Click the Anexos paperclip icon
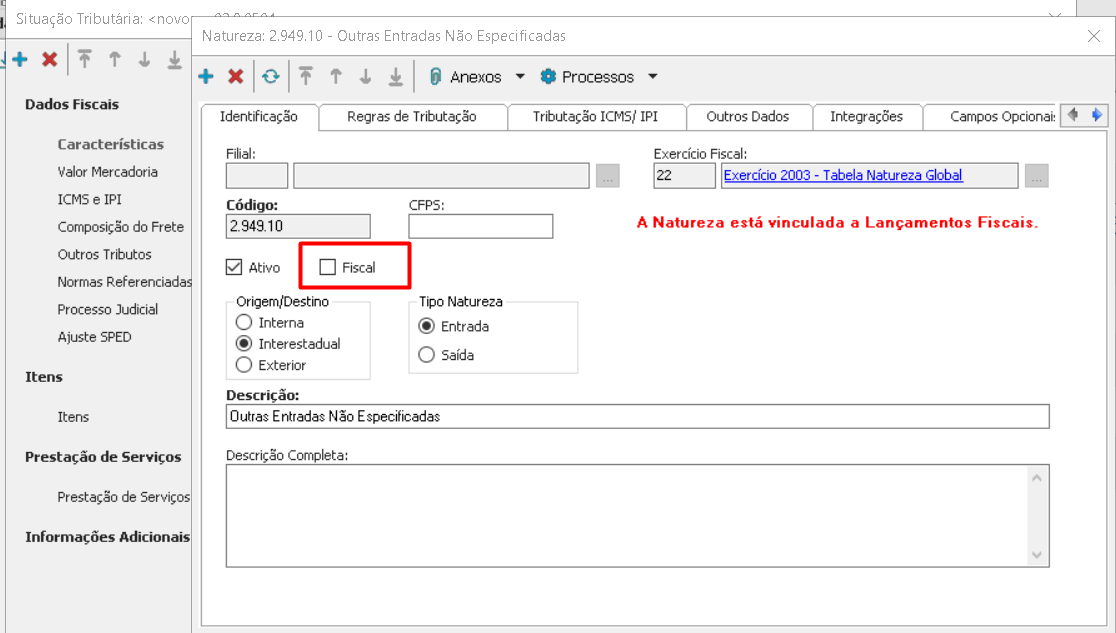Screen dimensions: 1116x633 [x=436, y=76]
